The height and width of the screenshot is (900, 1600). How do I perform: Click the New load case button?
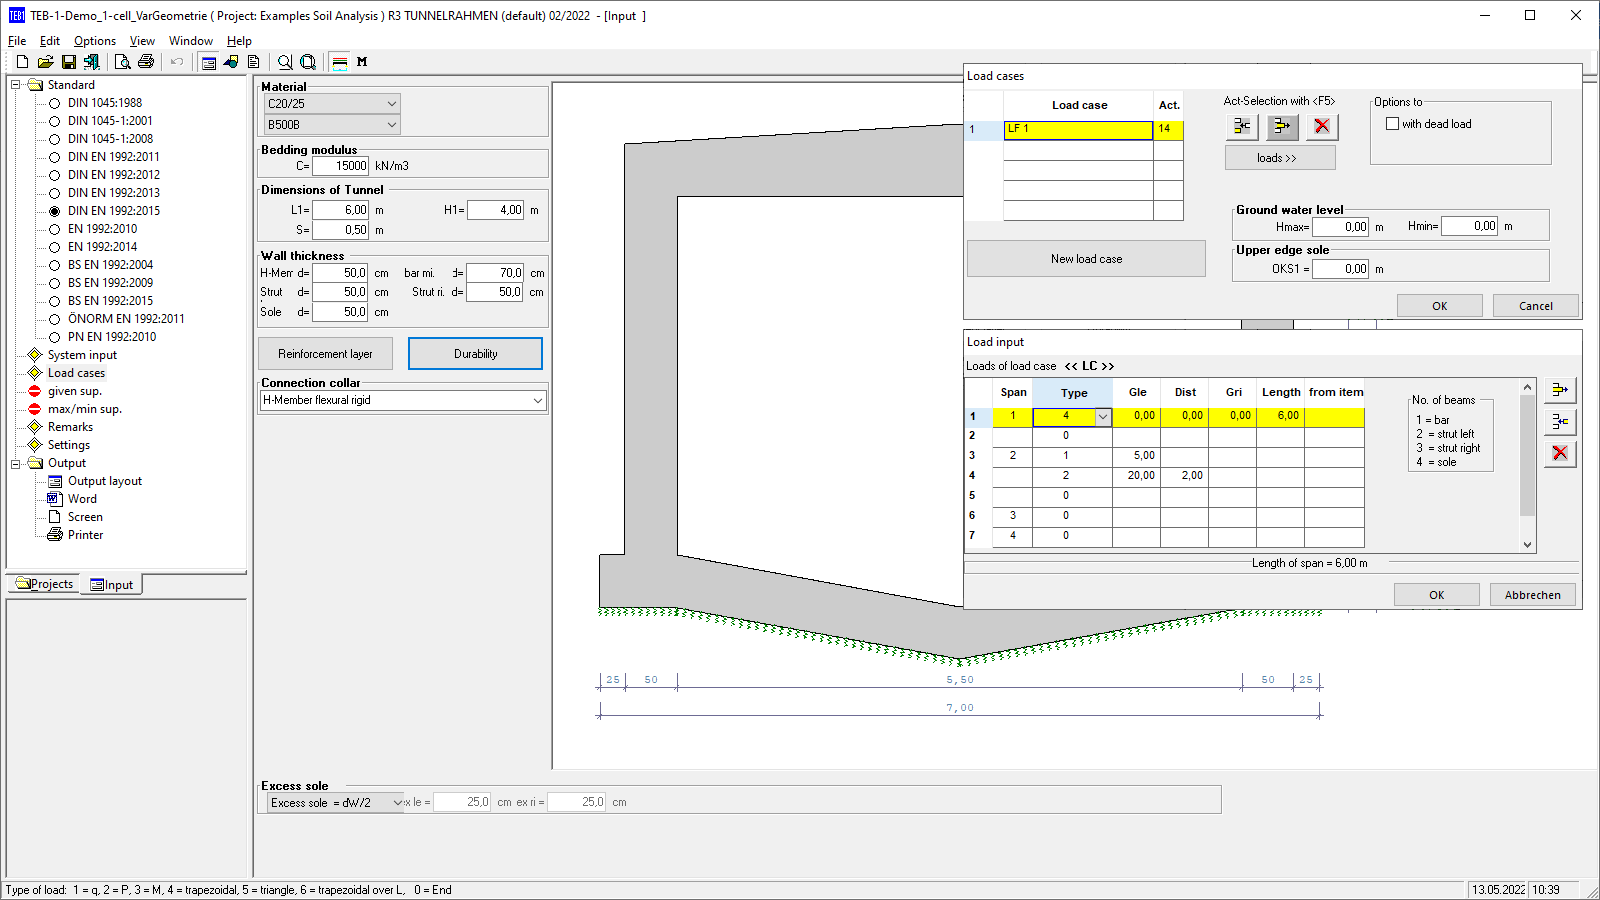click(x=1086, y=259)
